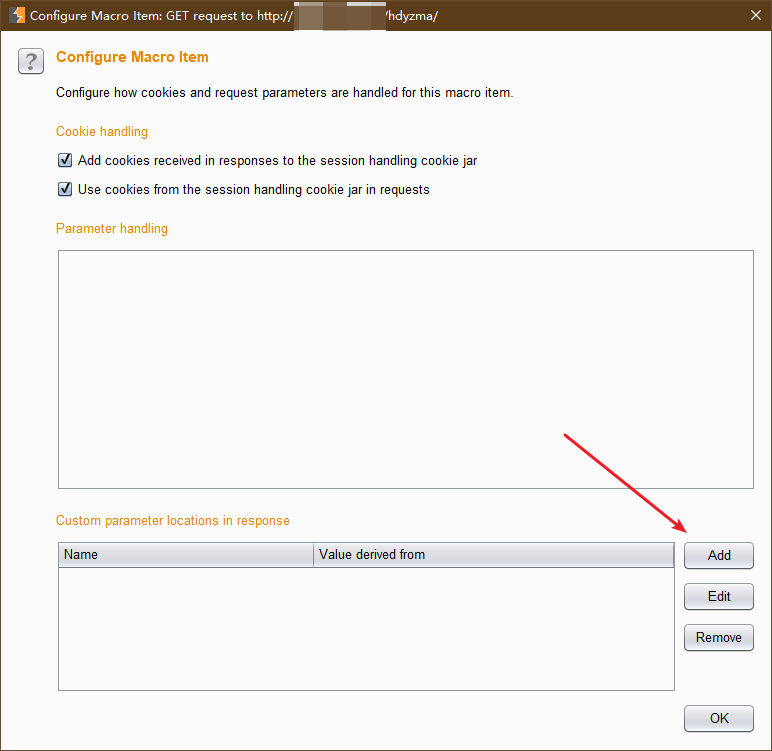
Task: Click inside the empty Parameter handling list
Action: pyautogui.click(x=405, y=369)
